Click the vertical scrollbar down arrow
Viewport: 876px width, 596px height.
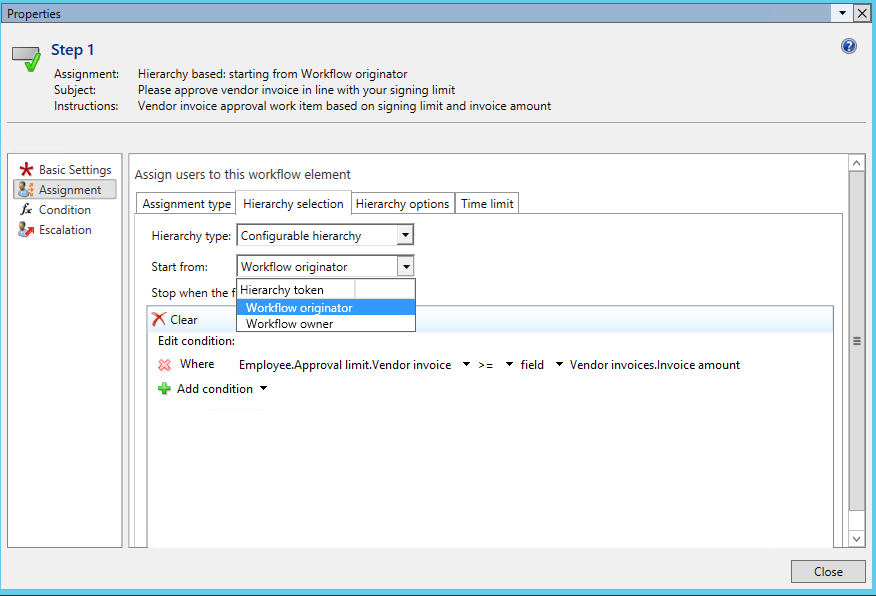click(x=856, y=538)
